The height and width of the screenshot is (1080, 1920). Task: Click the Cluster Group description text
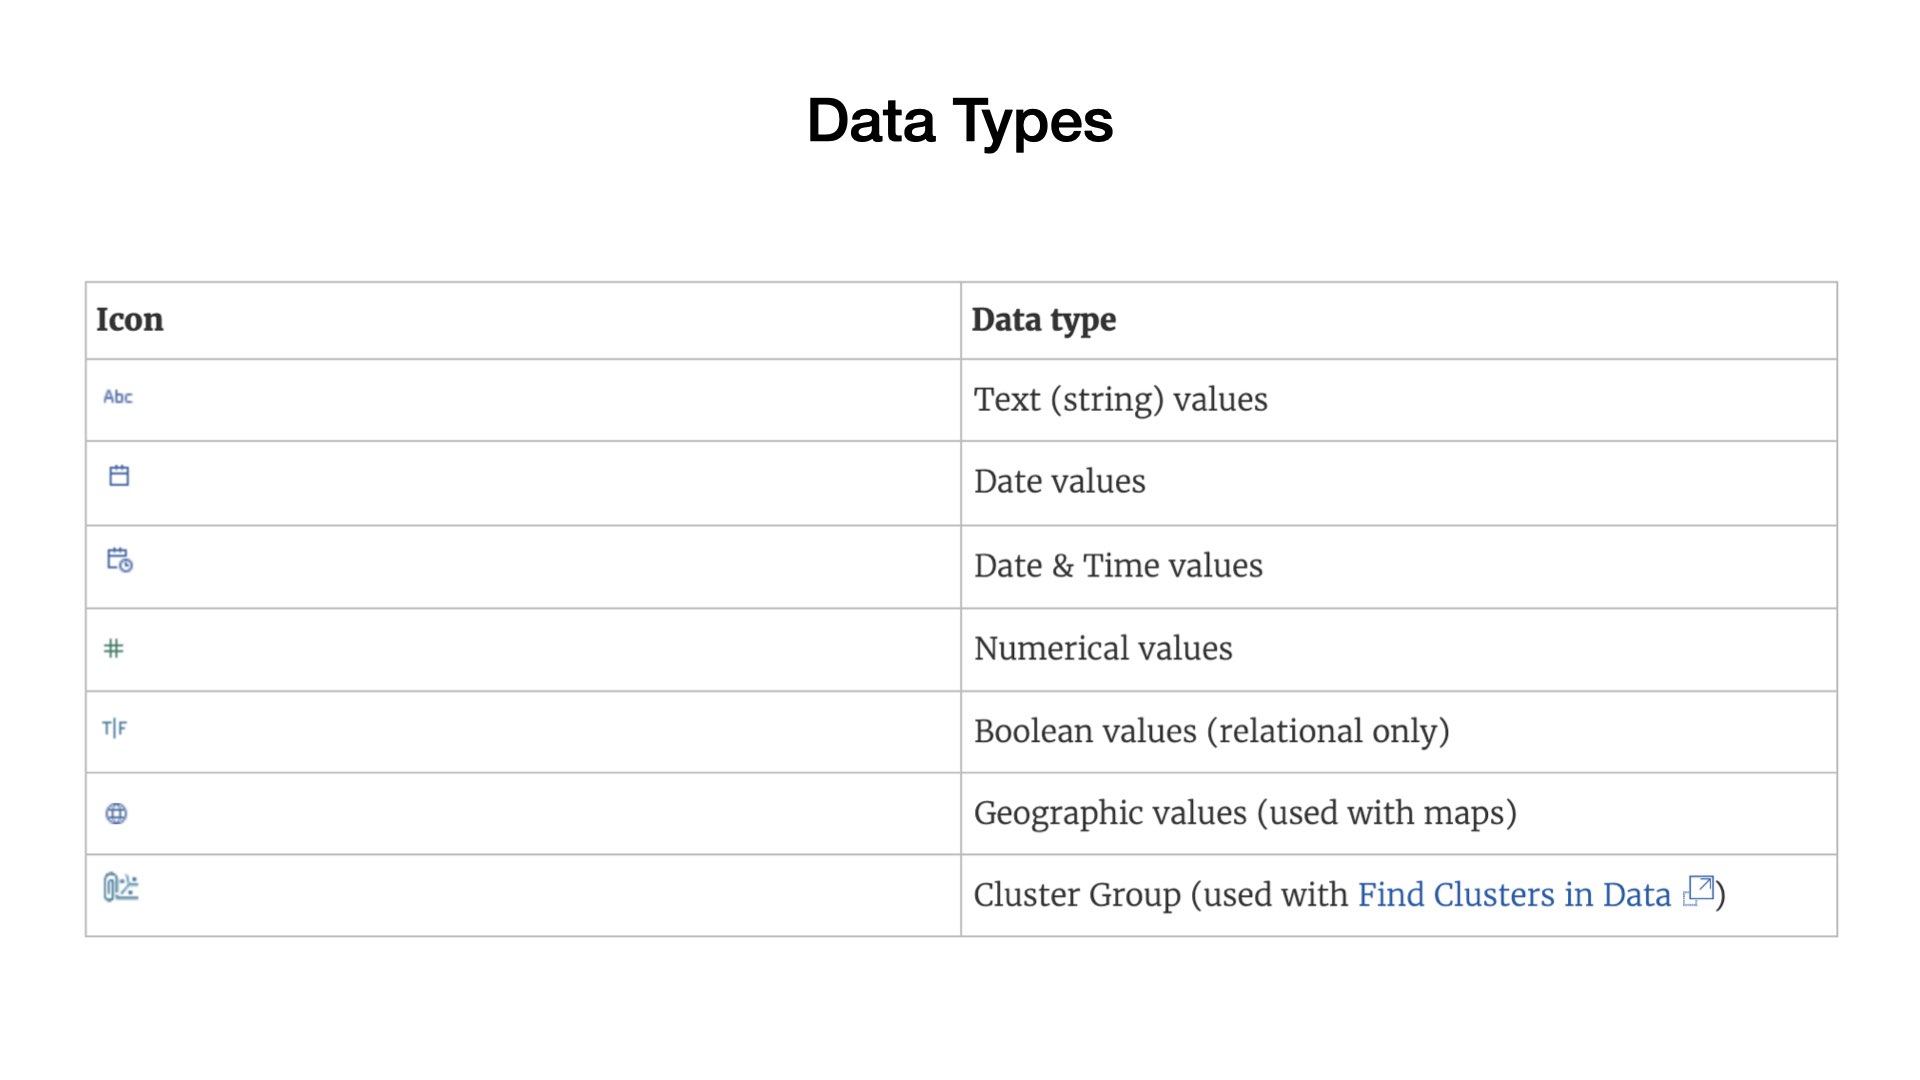[1350, 894]
